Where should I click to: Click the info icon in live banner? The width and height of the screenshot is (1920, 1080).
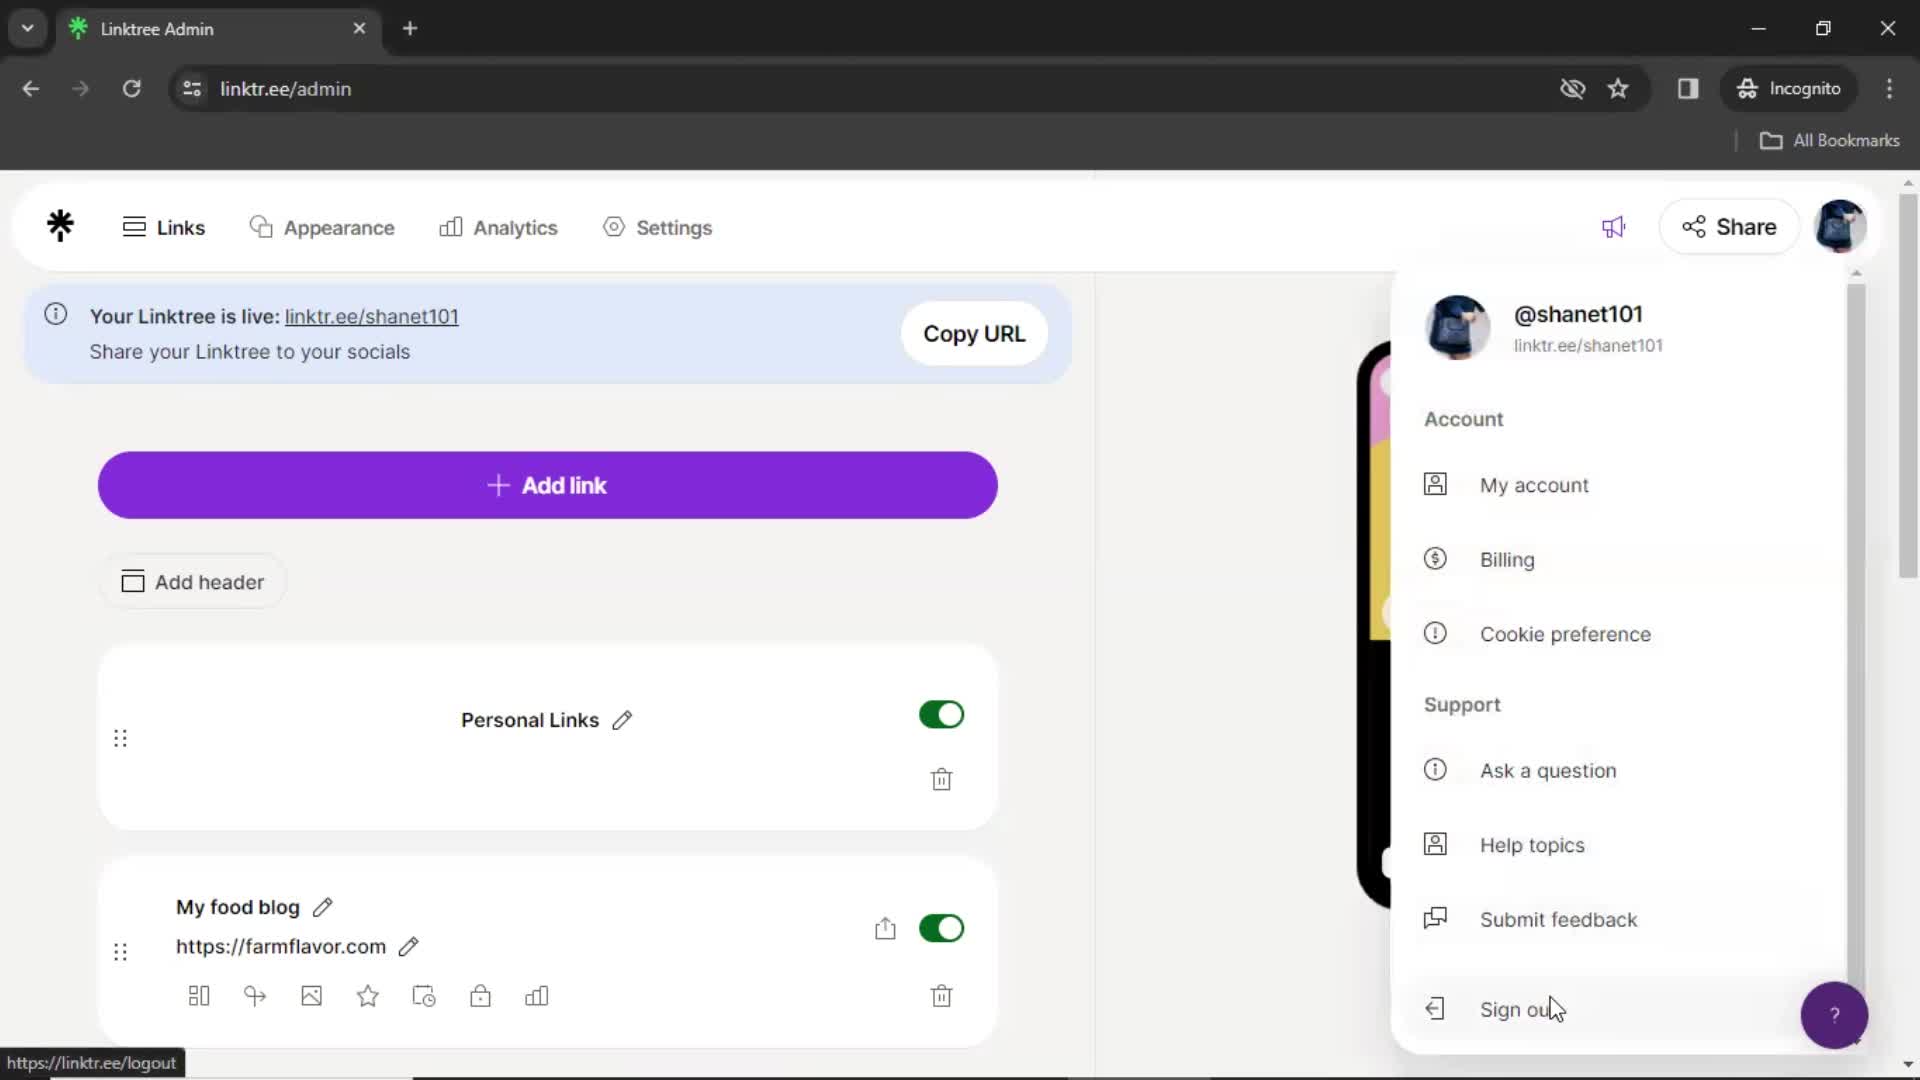(56, 314)
